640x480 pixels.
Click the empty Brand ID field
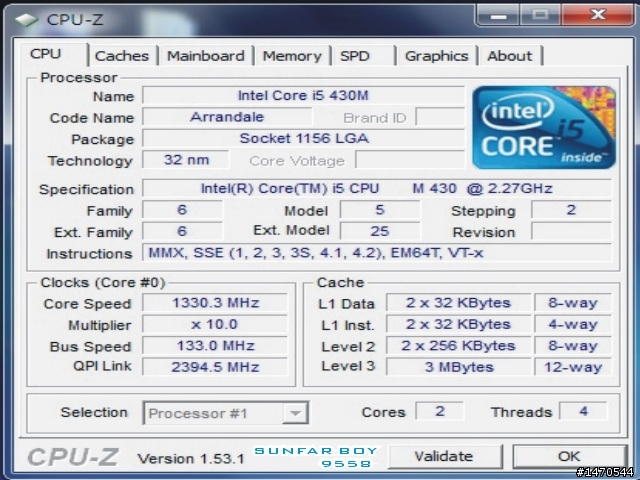click(x=440, y=117)
